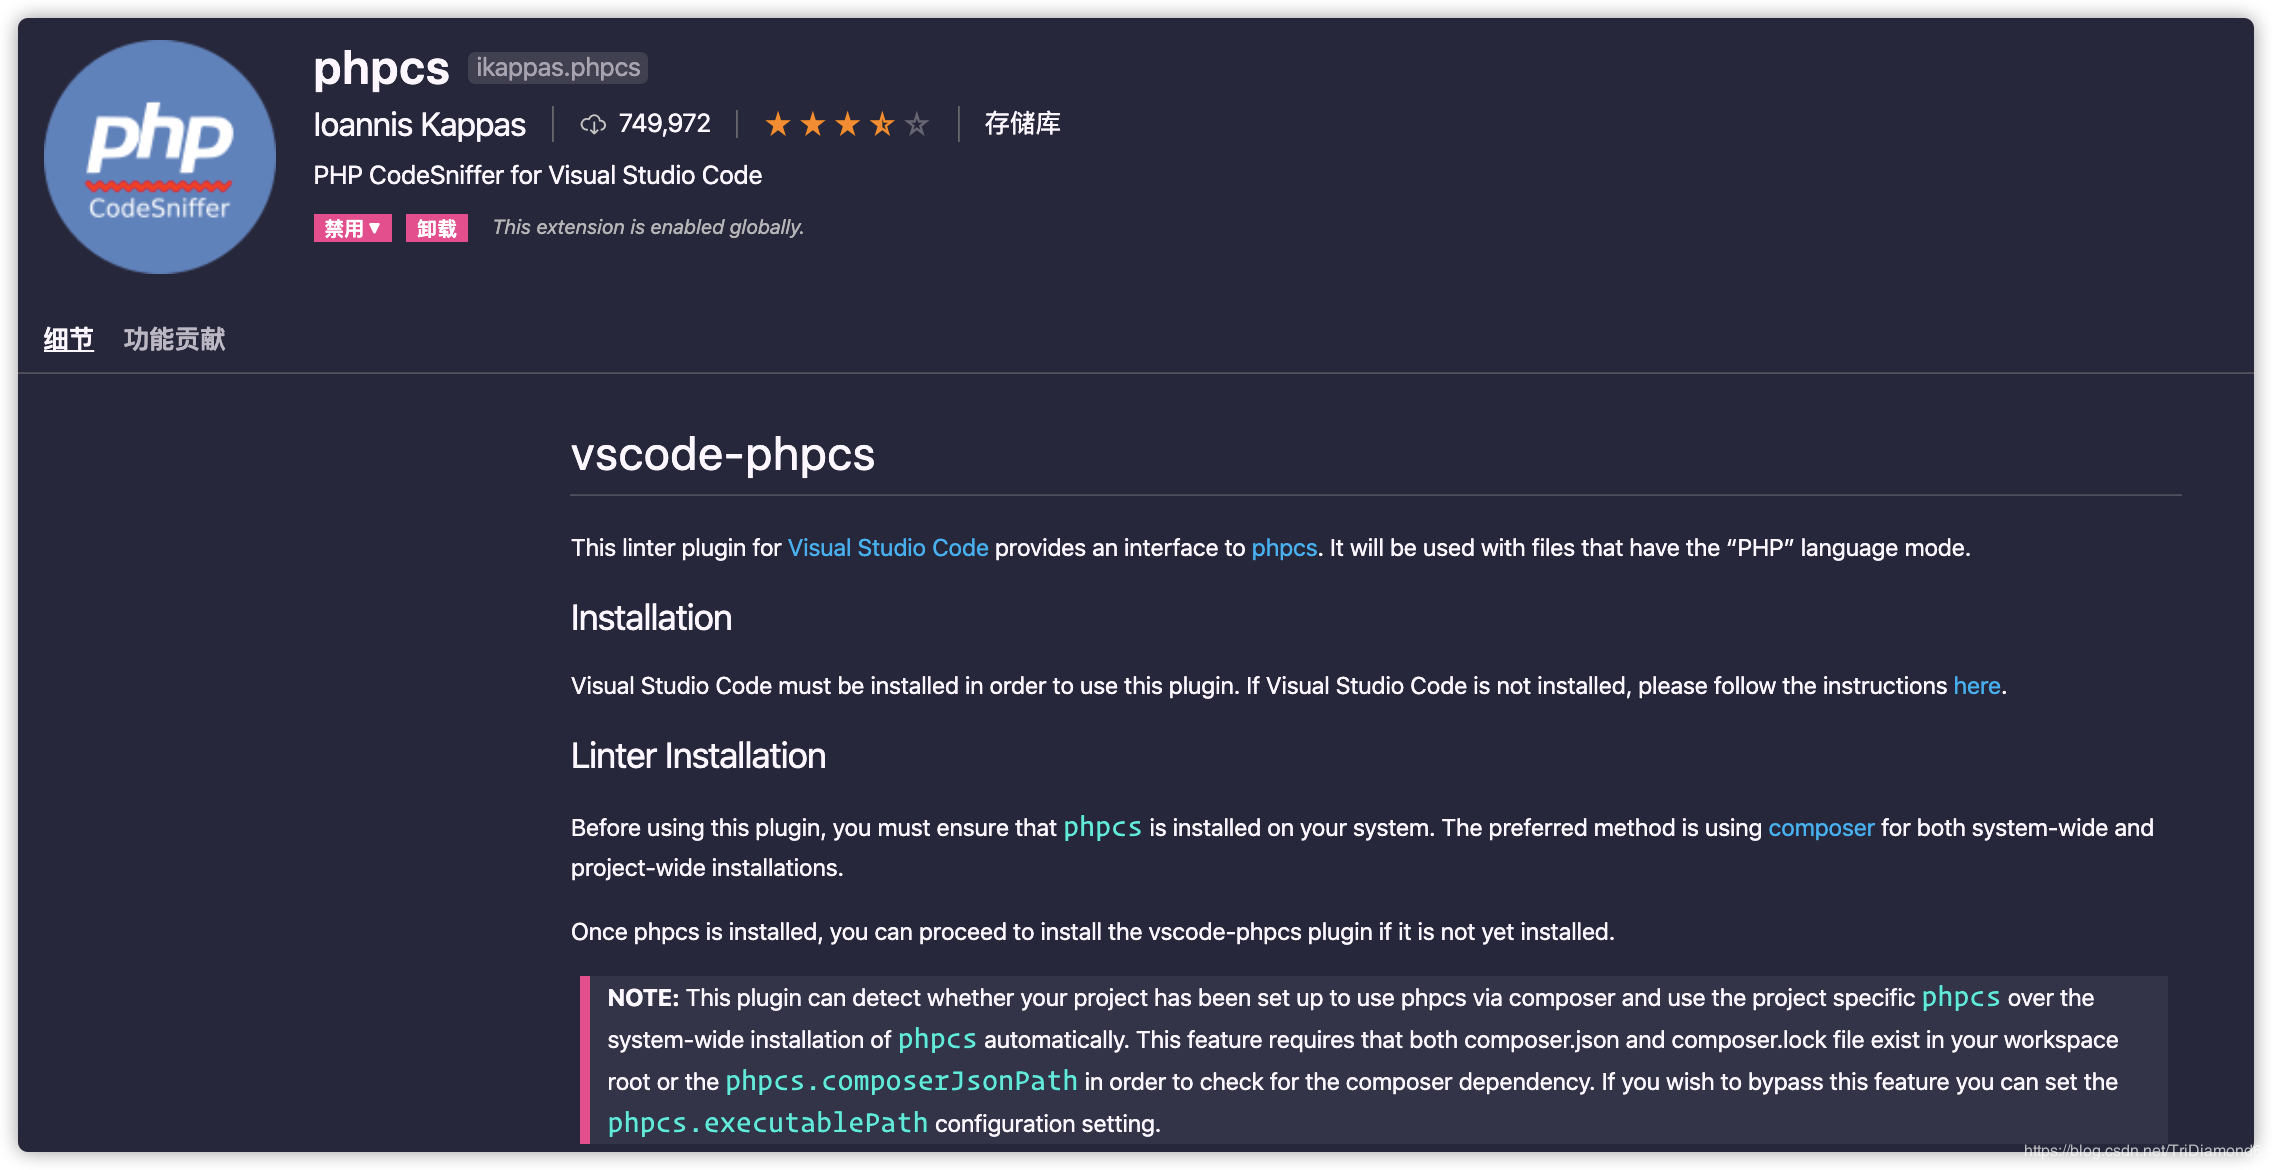Viewport: 2272px width, 1170px height.
Task: Switch to the 细节 details tab
Action: pos(68,339)
